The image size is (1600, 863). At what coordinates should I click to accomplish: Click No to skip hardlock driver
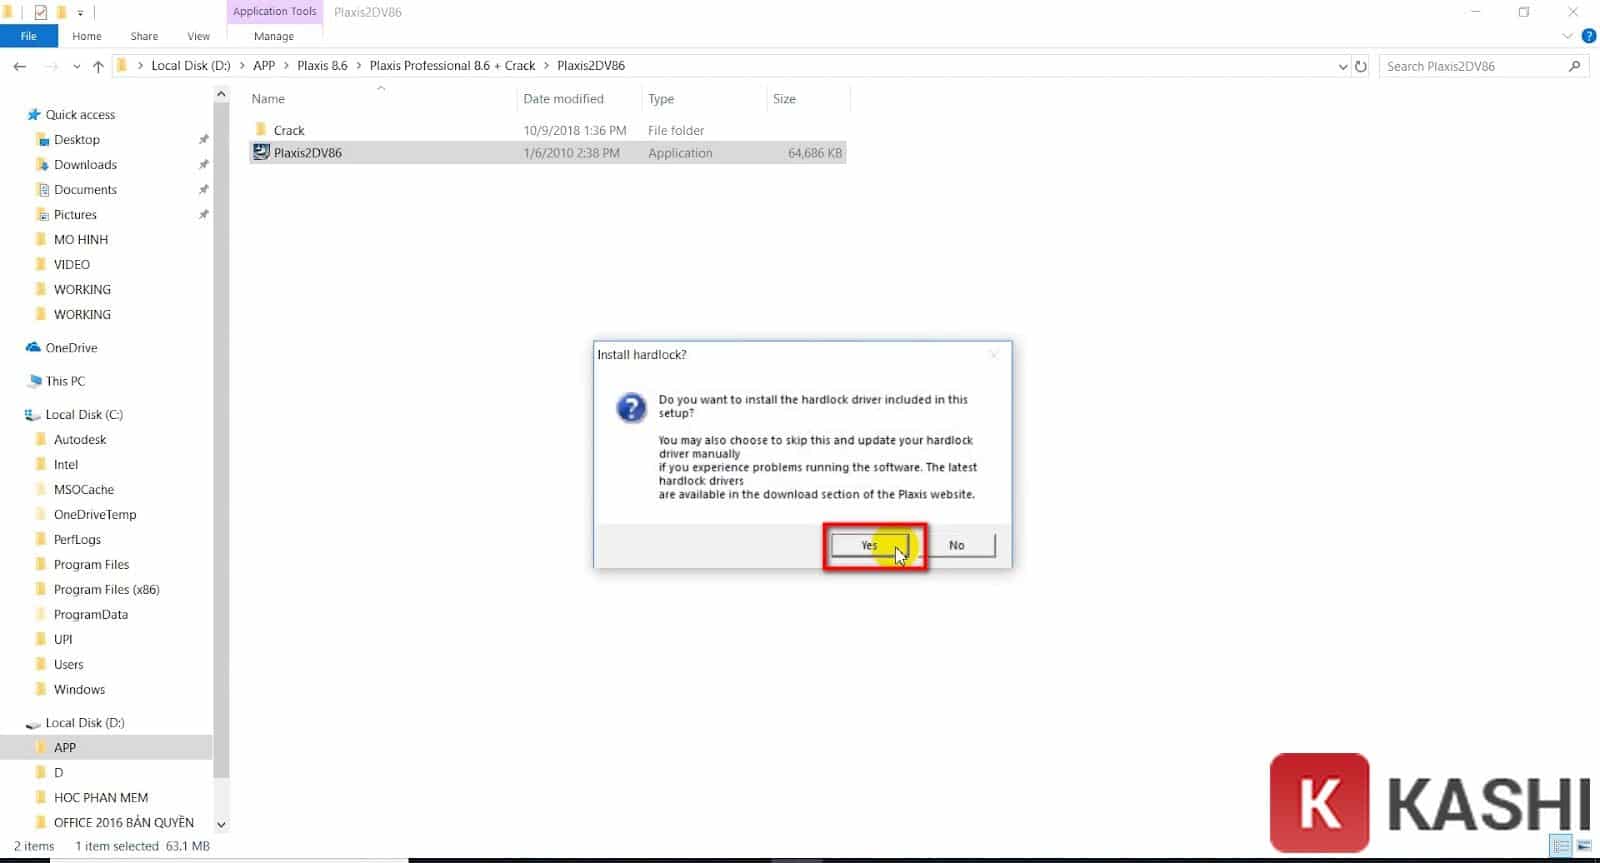(956, 545)
